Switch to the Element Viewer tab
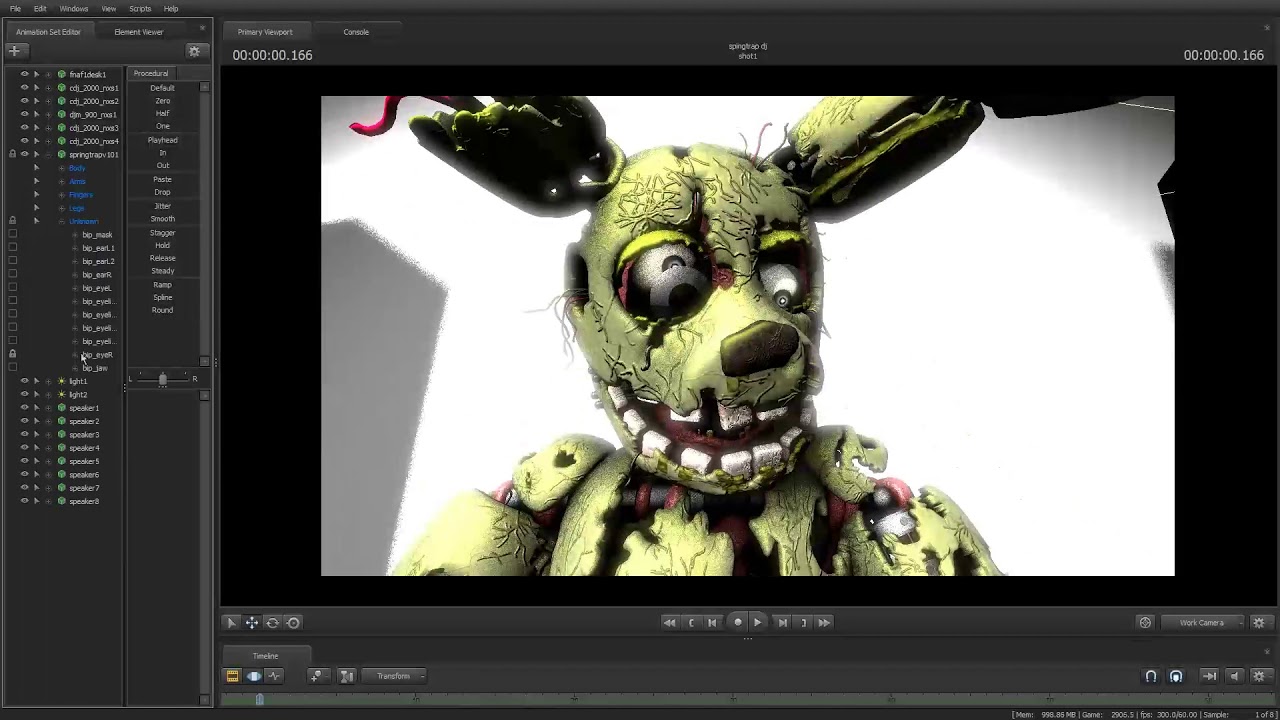 tap(139, 32)
